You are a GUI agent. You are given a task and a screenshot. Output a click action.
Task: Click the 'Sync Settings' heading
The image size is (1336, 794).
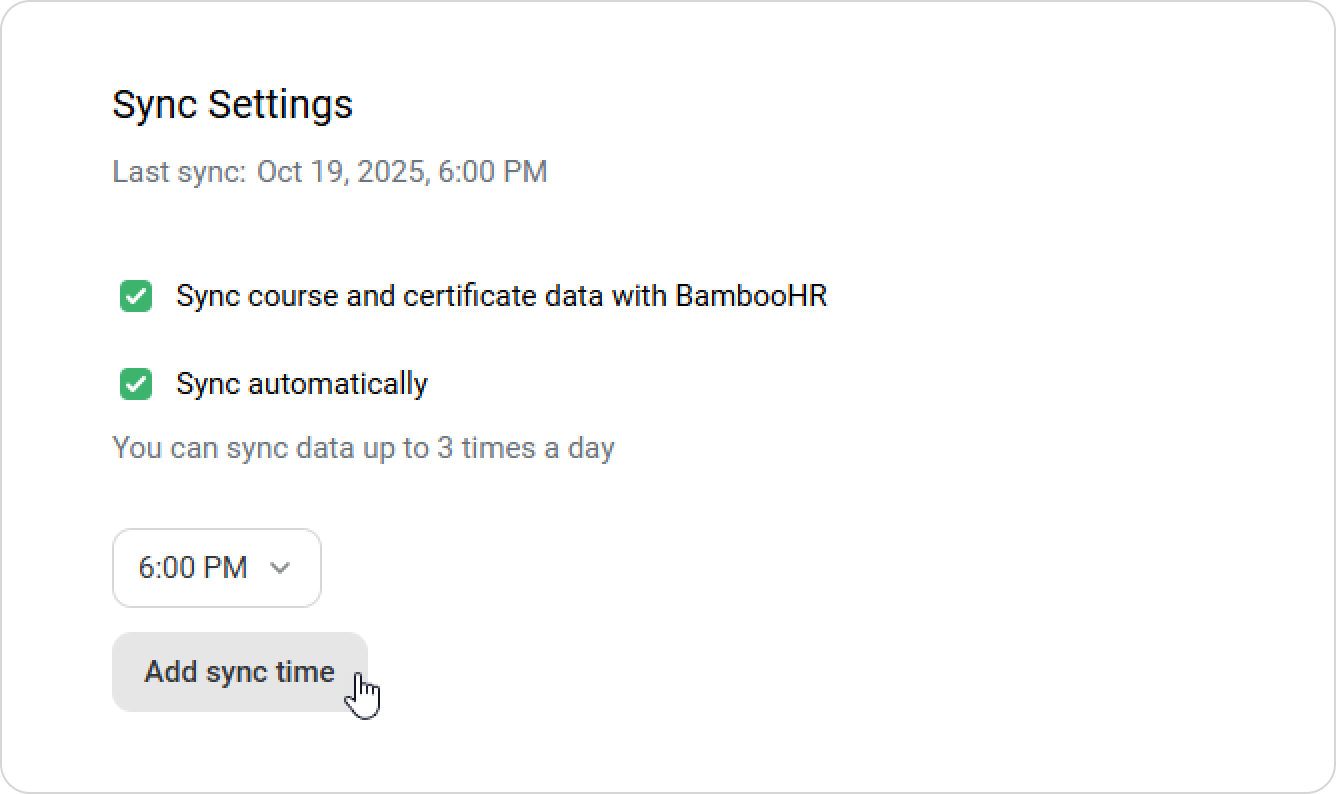point(232,104)
